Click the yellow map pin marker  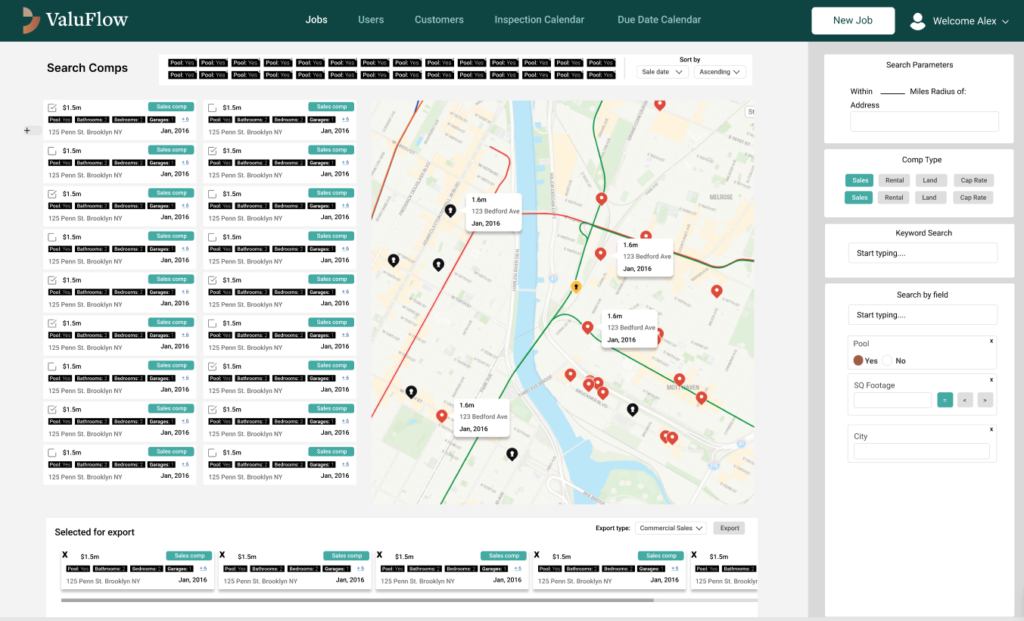[x=575, y=287]
